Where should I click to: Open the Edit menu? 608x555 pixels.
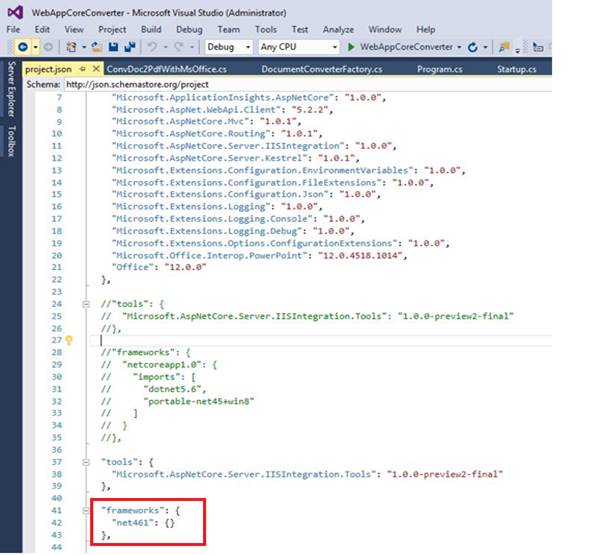[42, 29]
